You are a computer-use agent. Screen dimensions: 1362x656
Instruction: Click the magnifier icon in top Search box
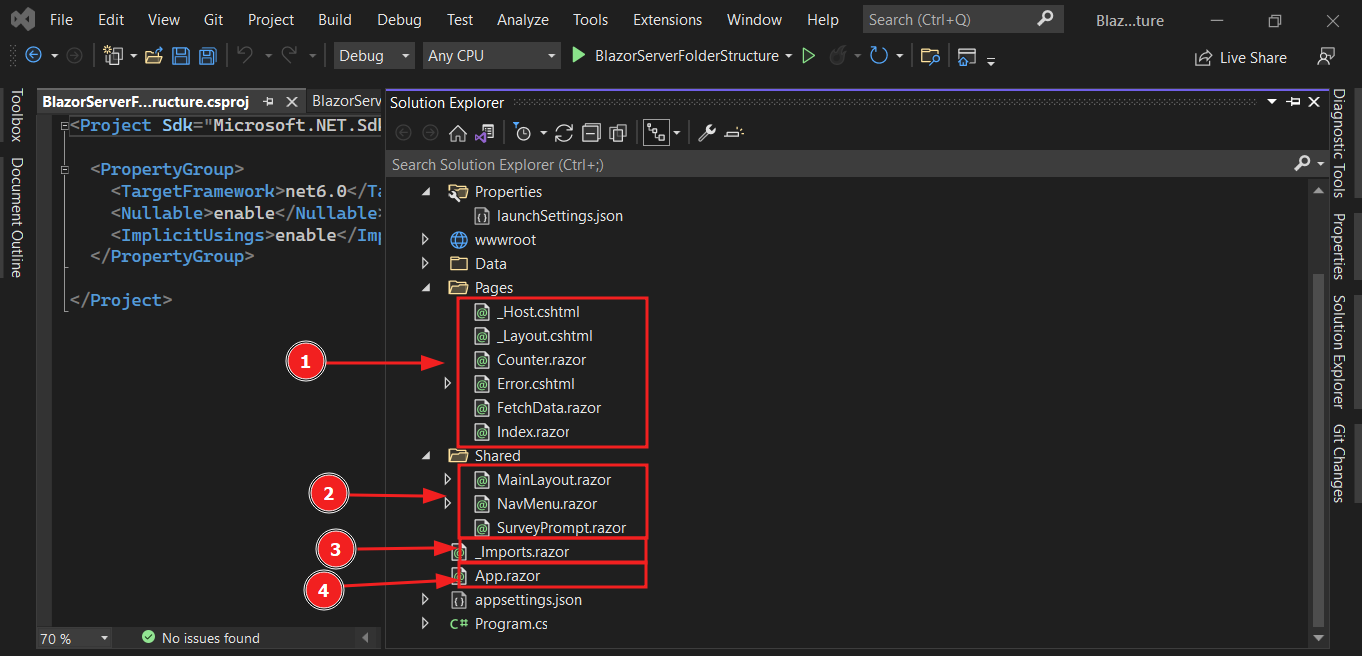[x=1045, y=19]
